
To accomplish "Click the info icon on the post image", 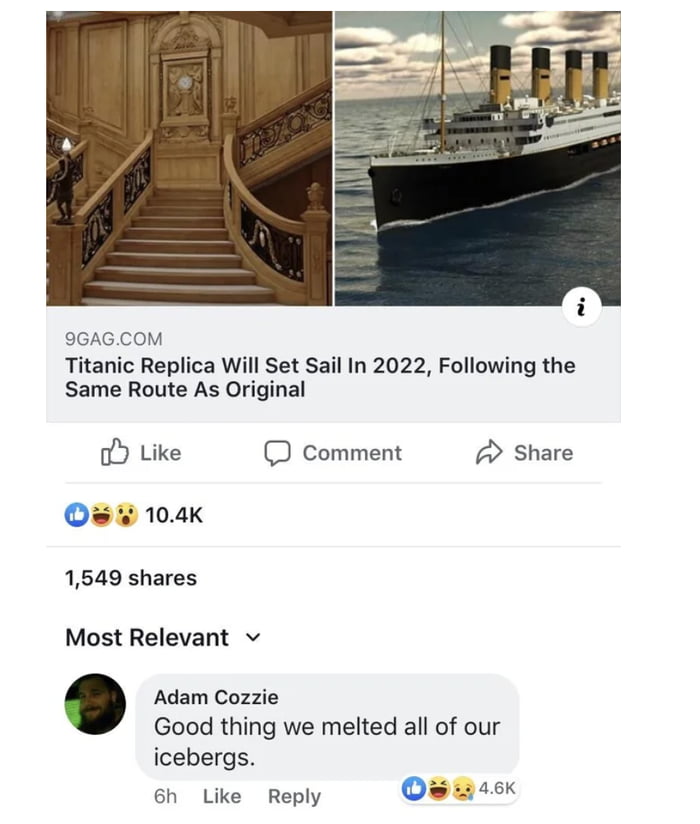I will coord(580,306).
